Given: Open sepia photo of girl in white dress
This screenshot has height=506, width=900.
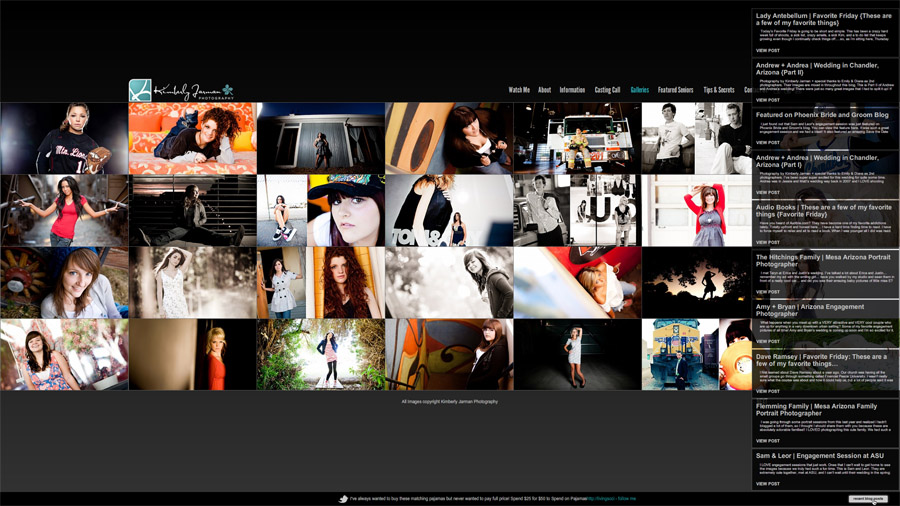Looking at the screenshot, I should point(193,283).
